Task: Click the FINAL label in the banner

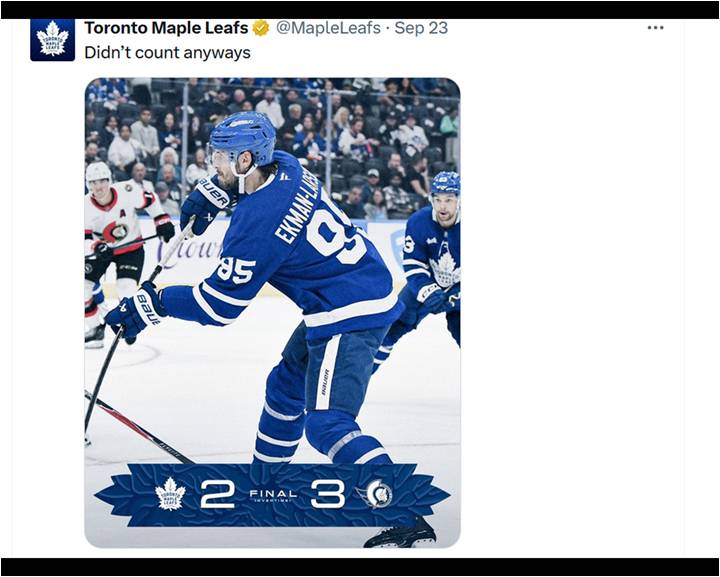Action: click(273, 494)
